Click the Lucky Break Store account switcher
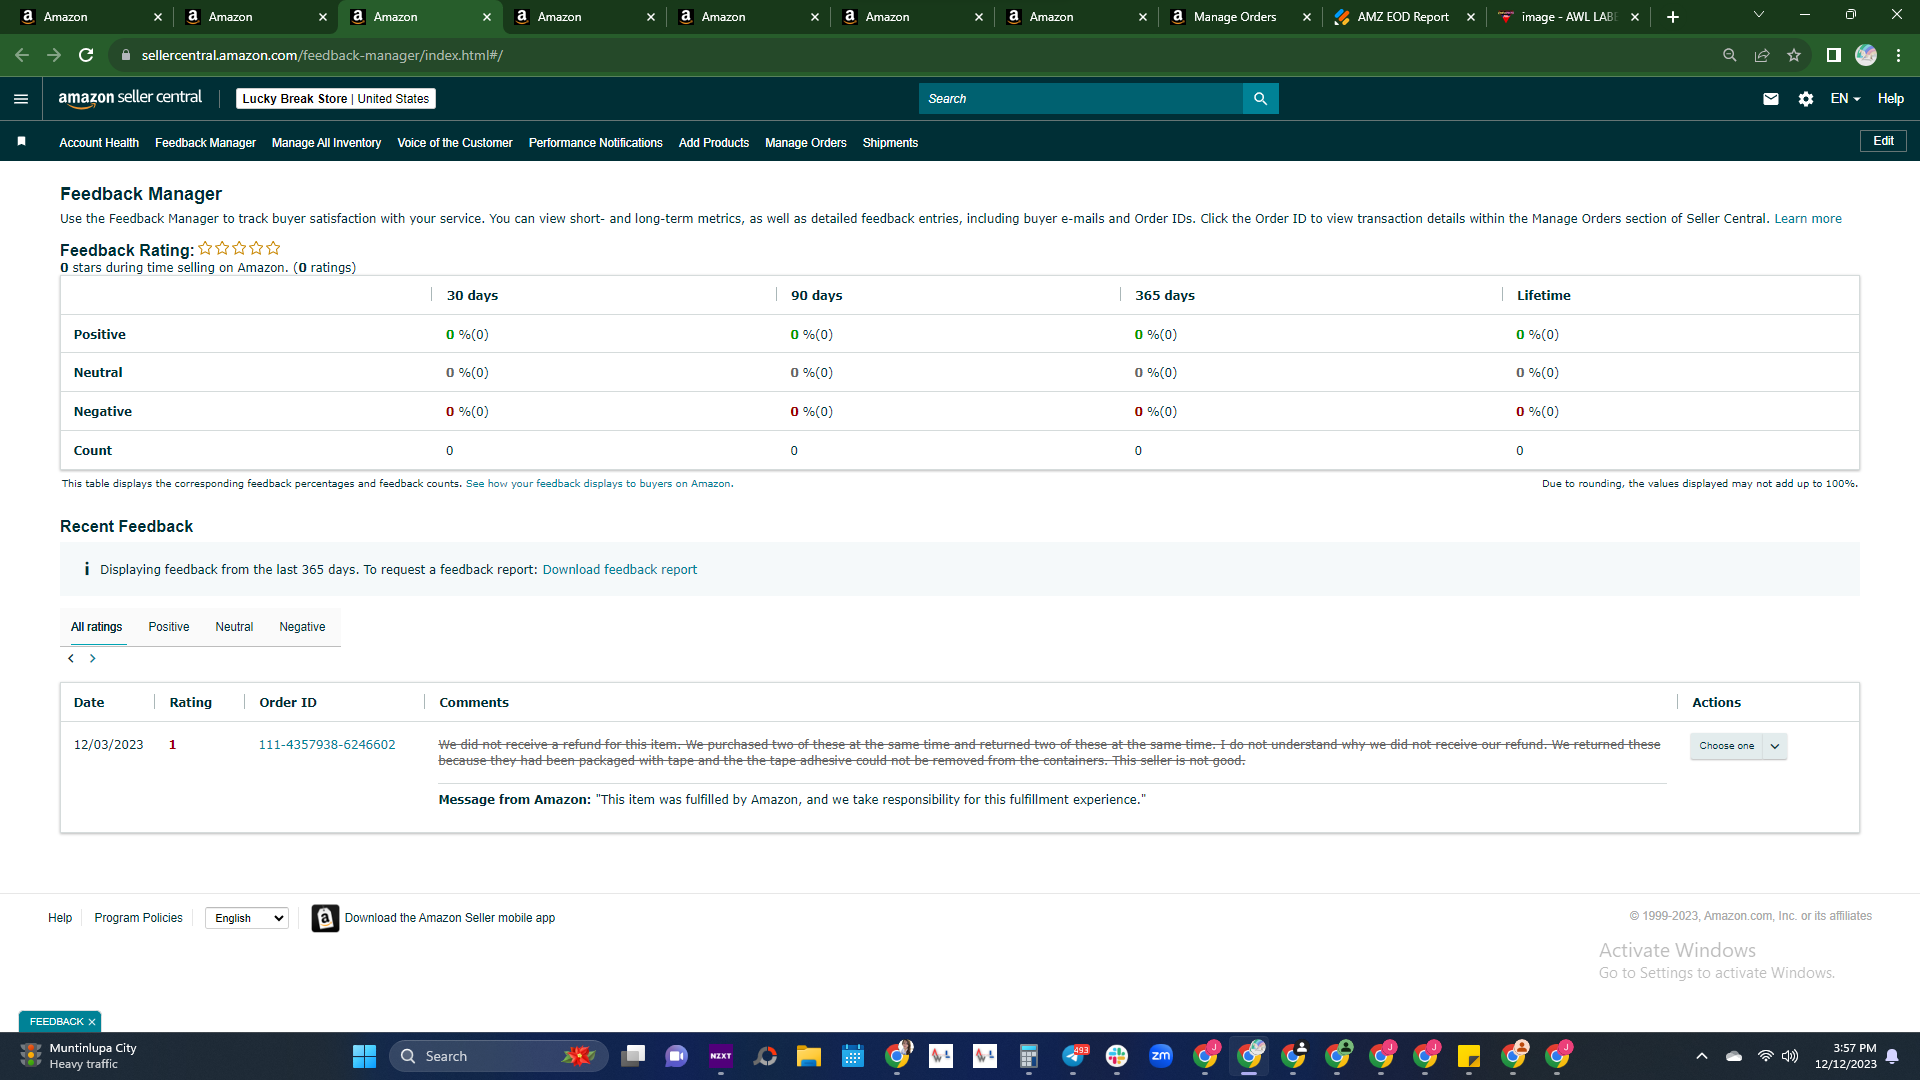This screenshot has height=1080, width=1920. 336,98
